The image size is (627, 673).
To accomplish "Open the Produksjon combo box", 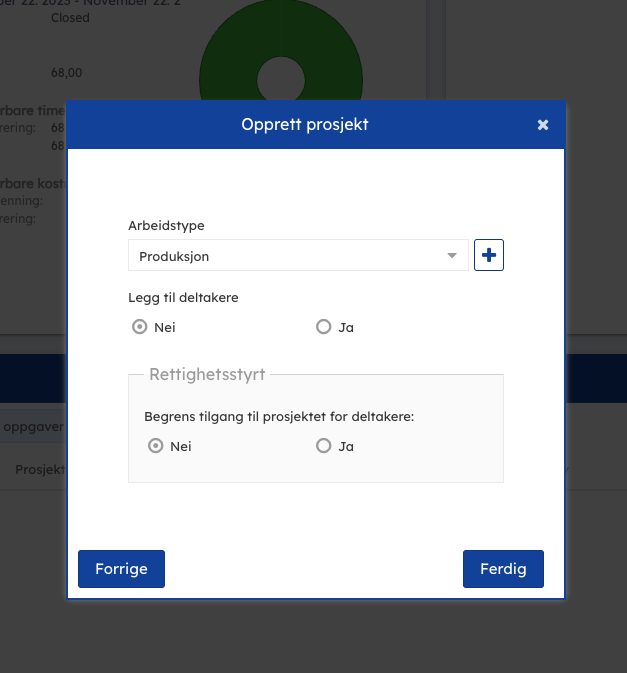I will (x=290, y=256).
